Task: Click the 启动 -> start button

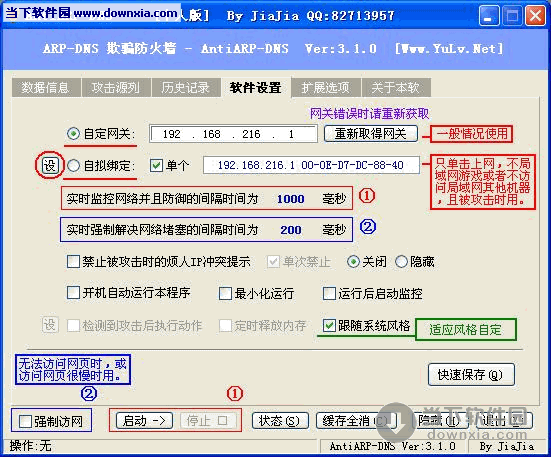Action: click(x=144, y=420)
